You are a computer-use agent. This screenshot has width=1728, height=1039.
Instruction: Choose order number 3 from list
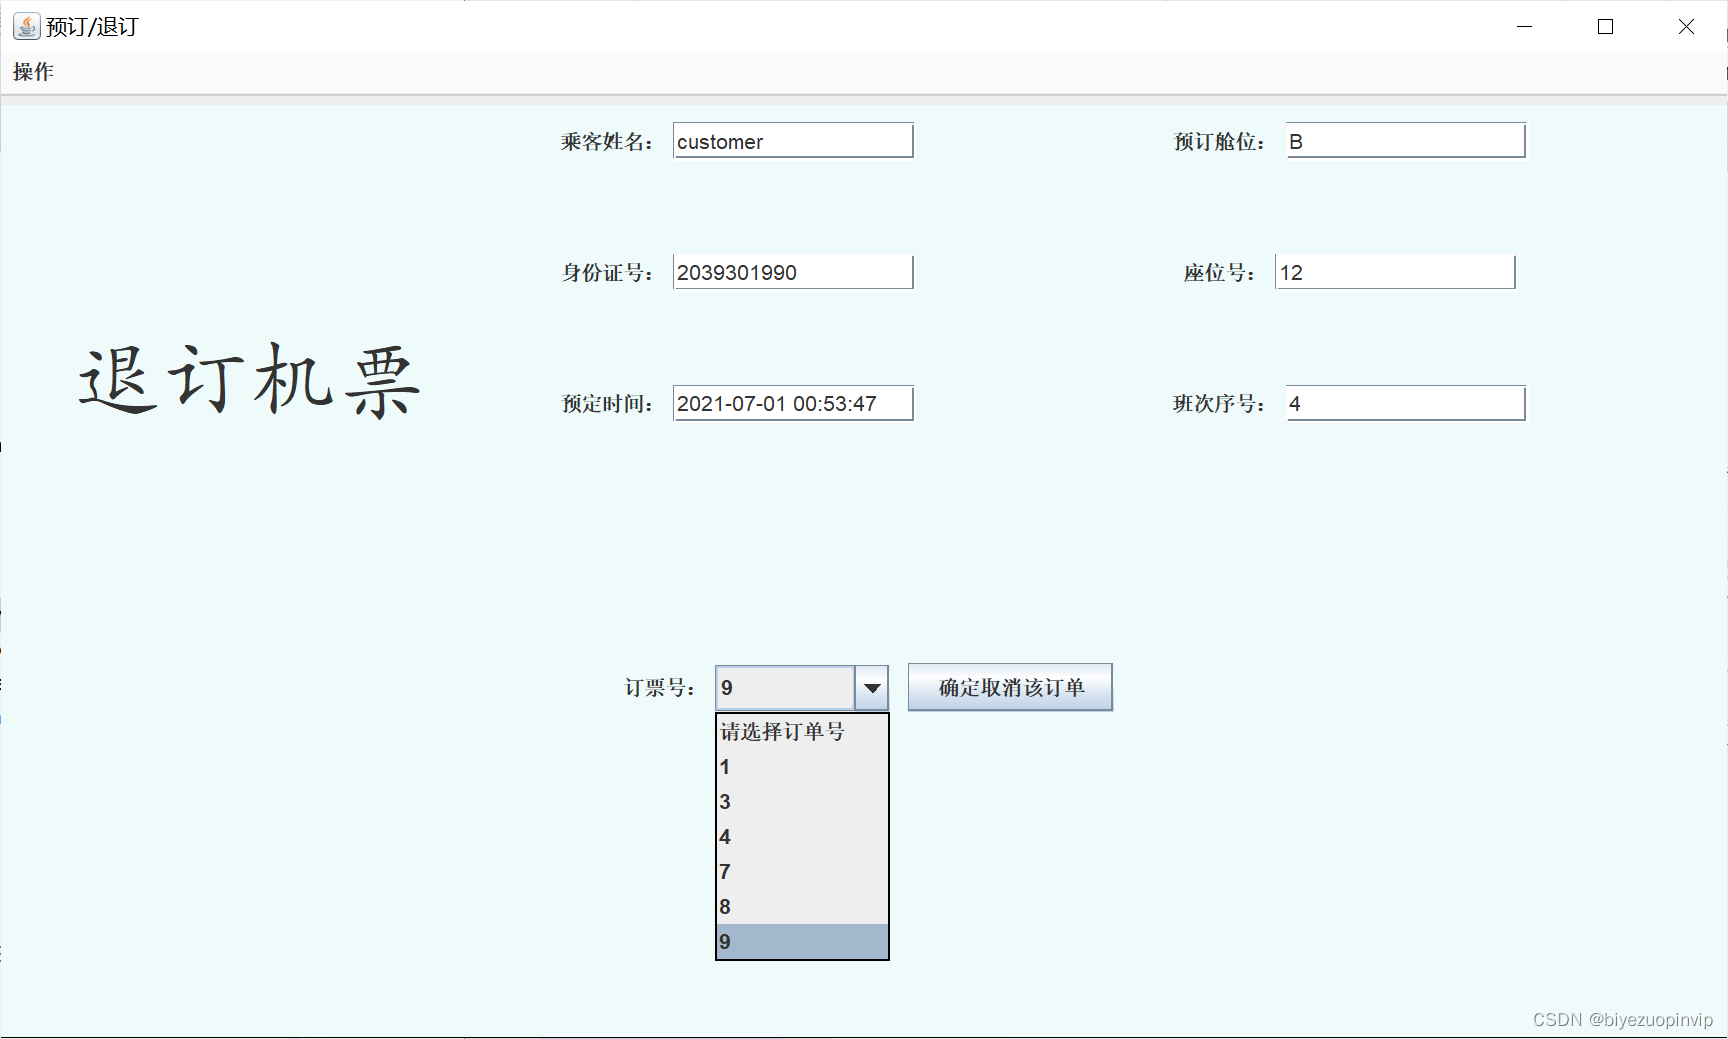coord(802,802)
